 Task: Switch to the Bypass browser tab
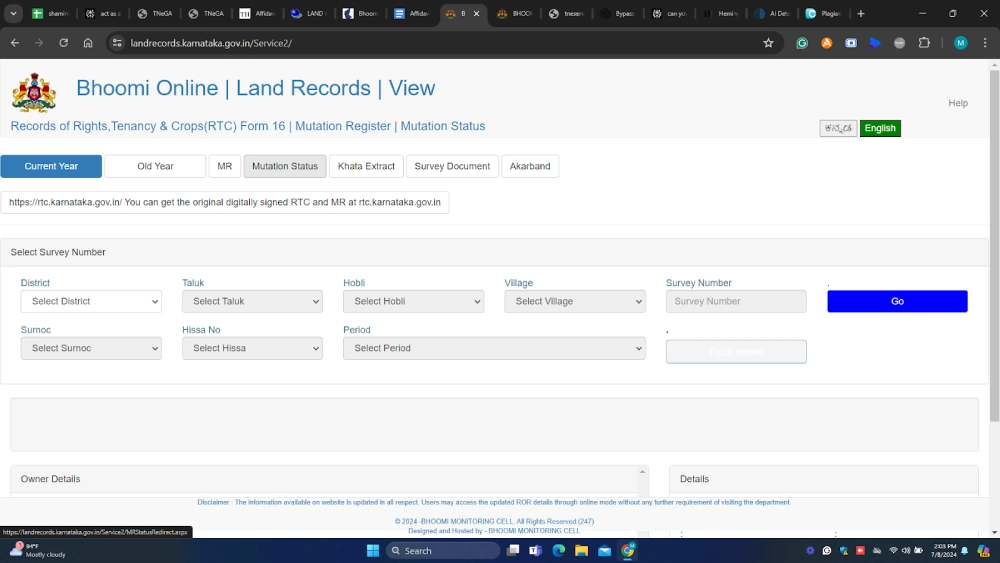[x=618, y=13]
